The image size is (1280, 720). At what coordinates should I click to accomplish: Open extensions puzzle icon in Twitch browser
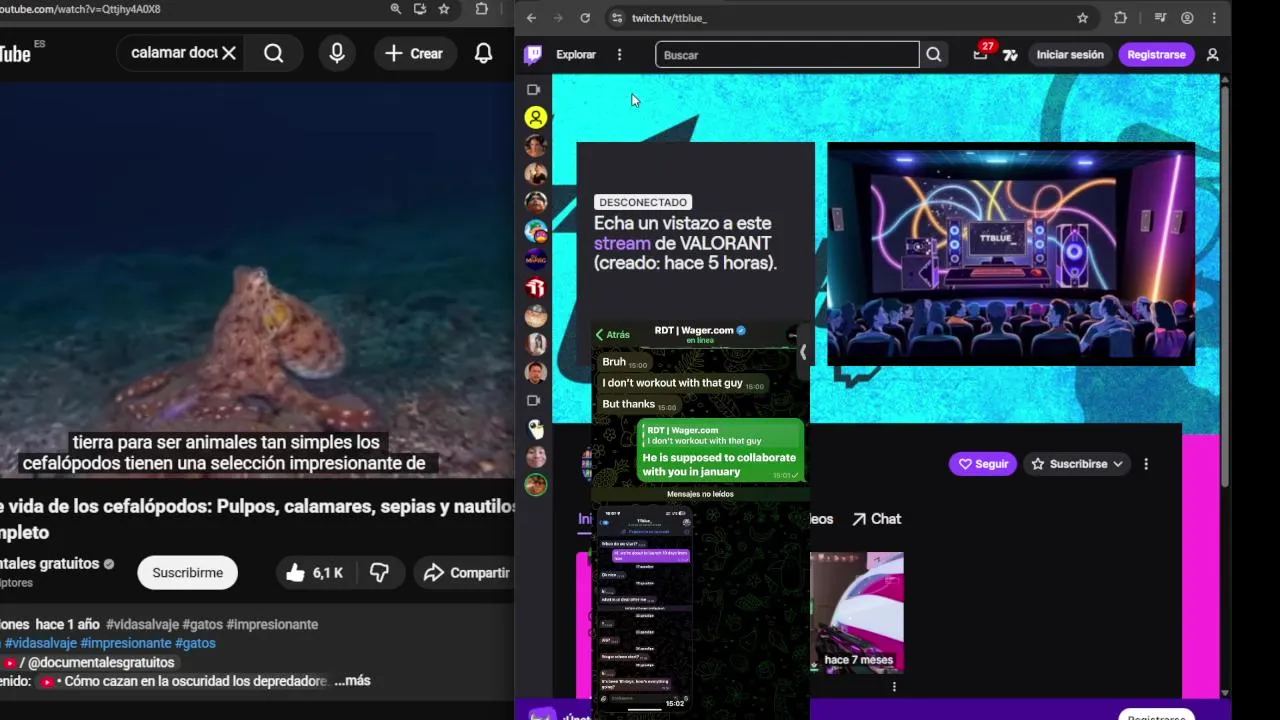coord(1120,18)
